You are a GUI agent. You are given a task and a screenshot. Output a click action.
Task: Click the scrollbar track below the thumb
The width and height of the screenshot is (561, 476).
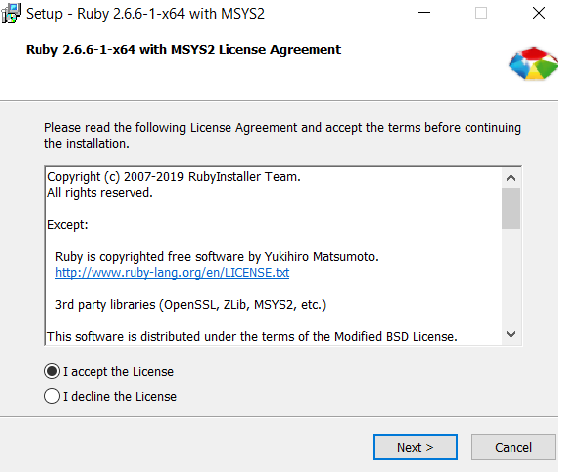click(511, 277)
